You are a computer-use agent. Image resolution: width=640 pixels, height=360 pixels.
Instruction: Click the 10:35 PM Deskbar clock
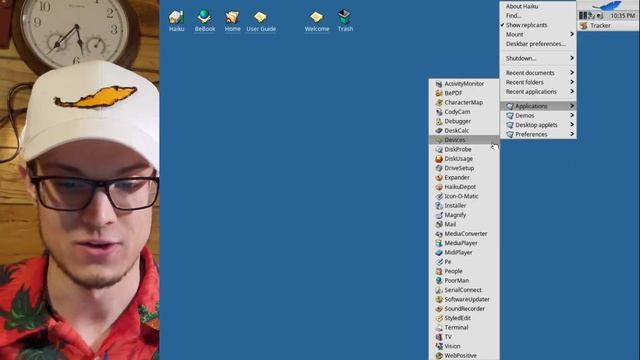622,16
